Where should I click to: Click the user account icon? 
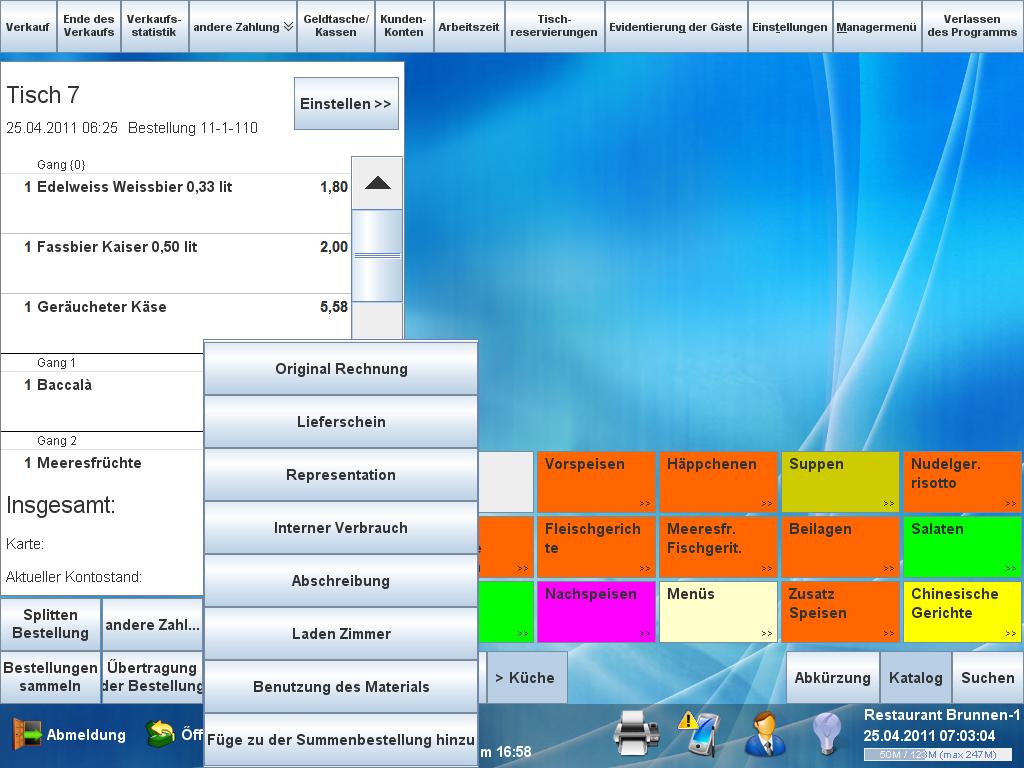pyautogui.click(x=765, y=735)
